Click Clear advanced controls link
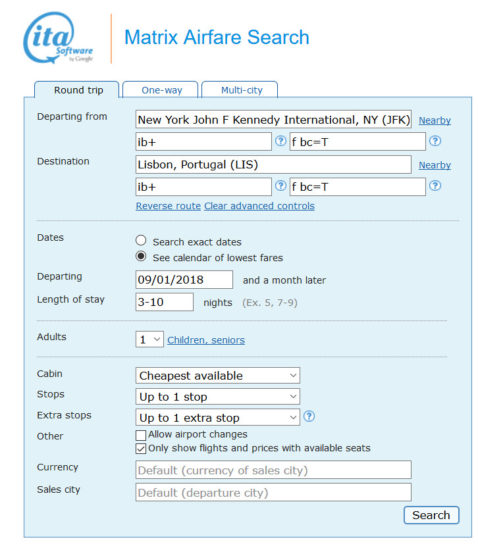This screenshot has width=478, height=550. pos(259,206)
